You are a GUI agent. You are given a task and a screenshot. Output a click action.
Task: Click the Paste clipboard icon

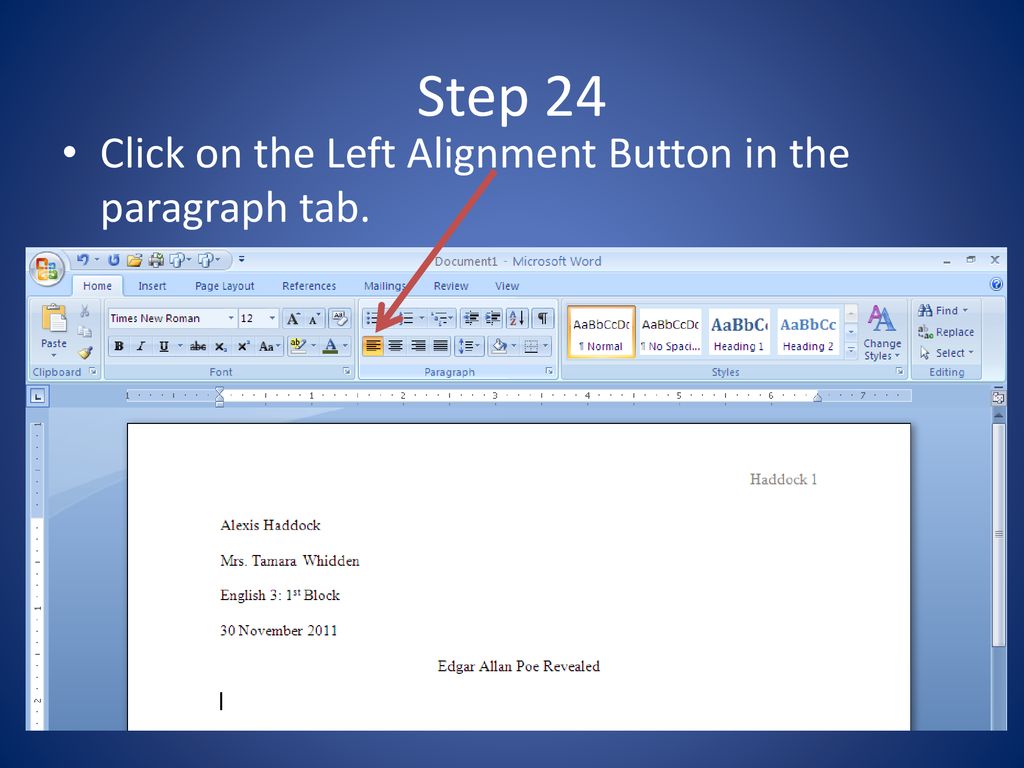pyautogui.click(x=54, y=319)
